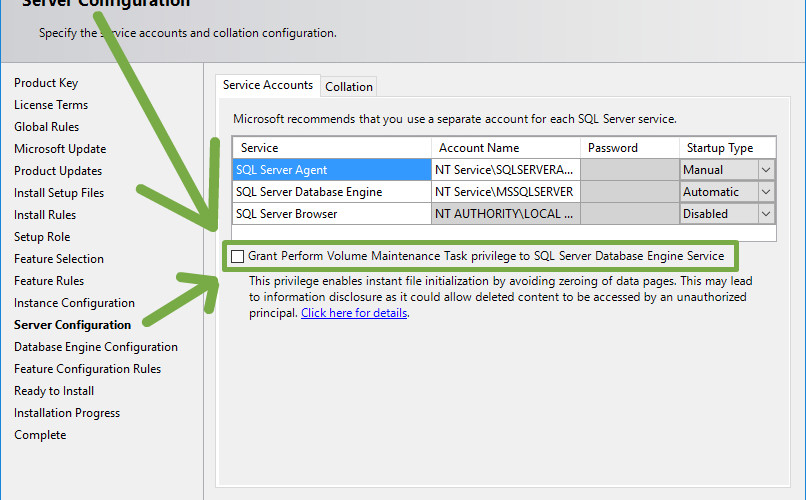Select Database Engine Configuration step in sidebar
Screen dimensions: 806x500
[x=96, y=347]
